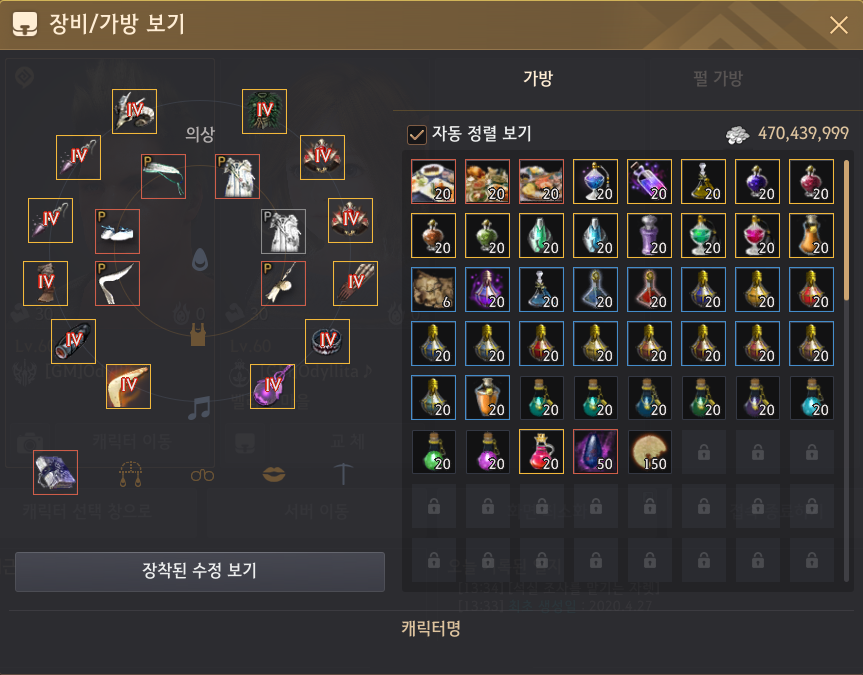
Task: Select the green leafy armor slot
Action: tap(264, 111)
